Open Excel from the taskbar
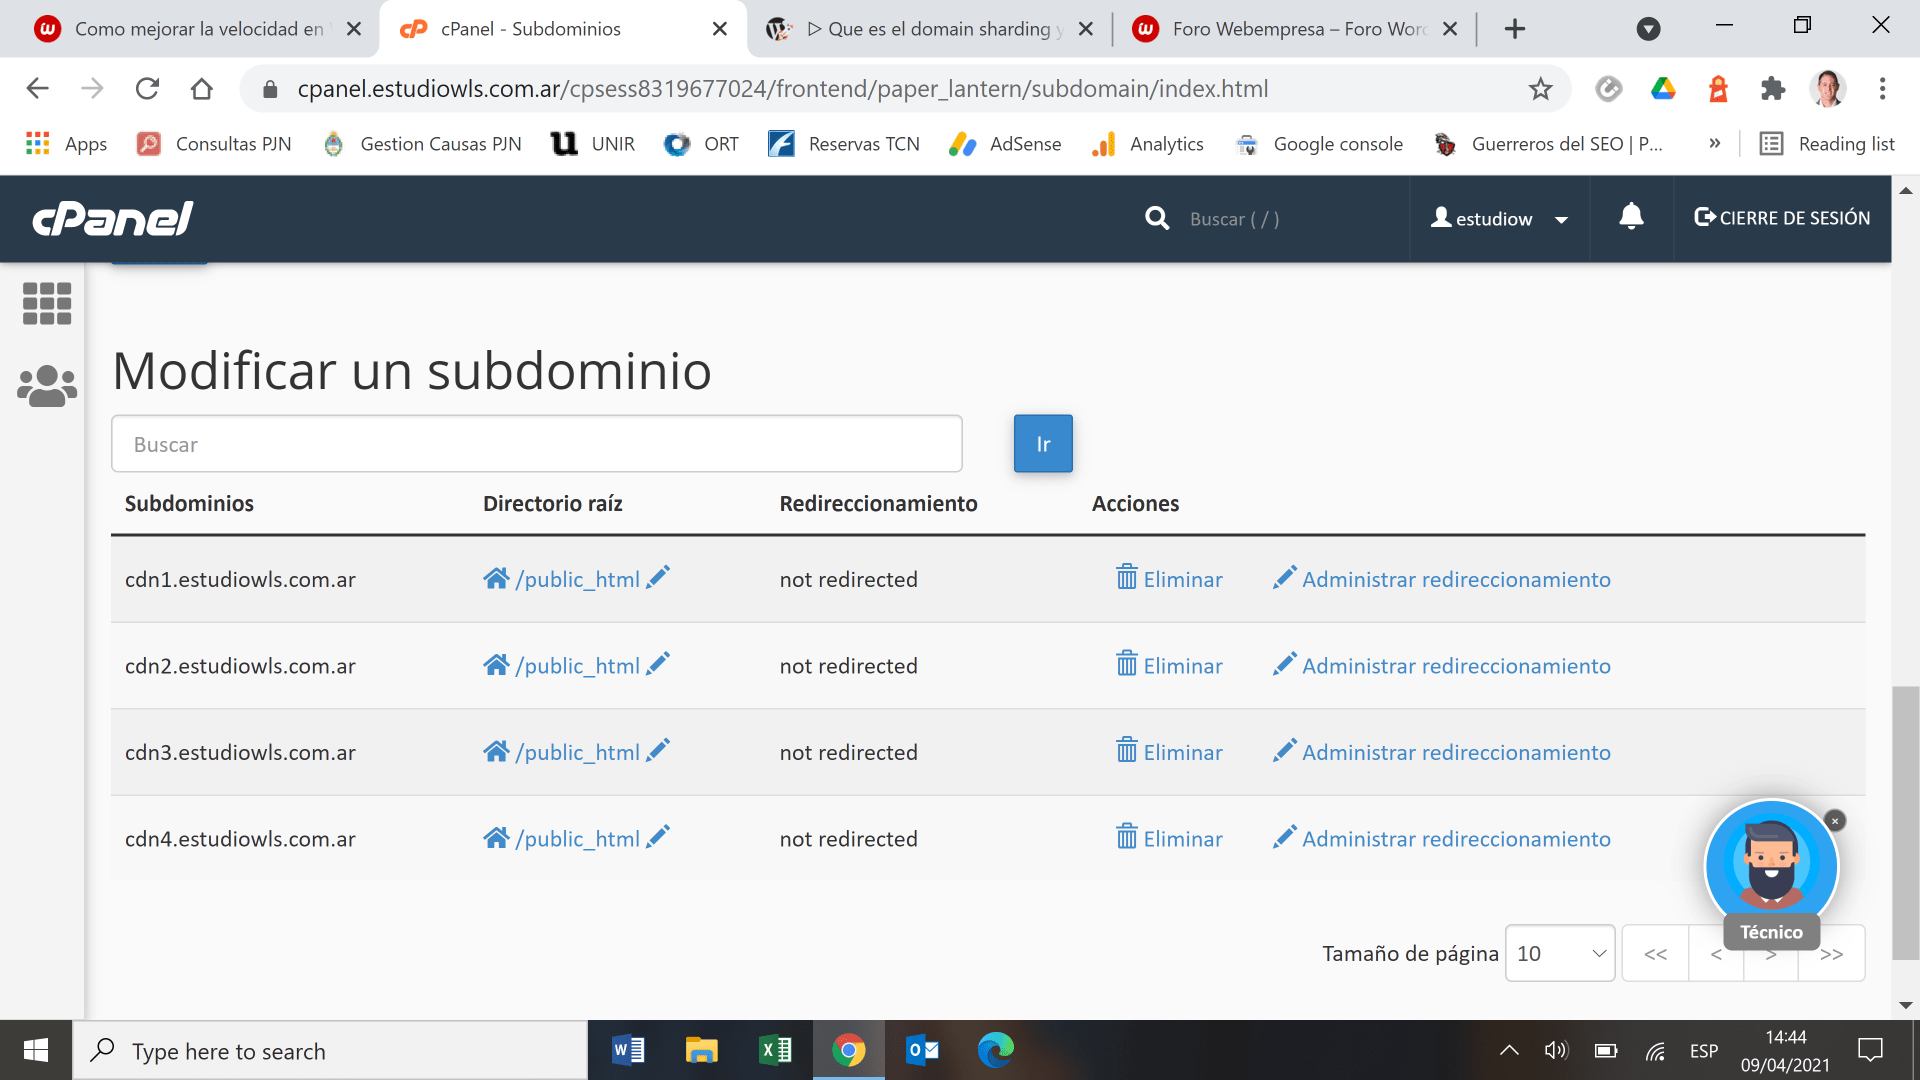This screenshot has height=1080, width=1920. click(775, 1050)
